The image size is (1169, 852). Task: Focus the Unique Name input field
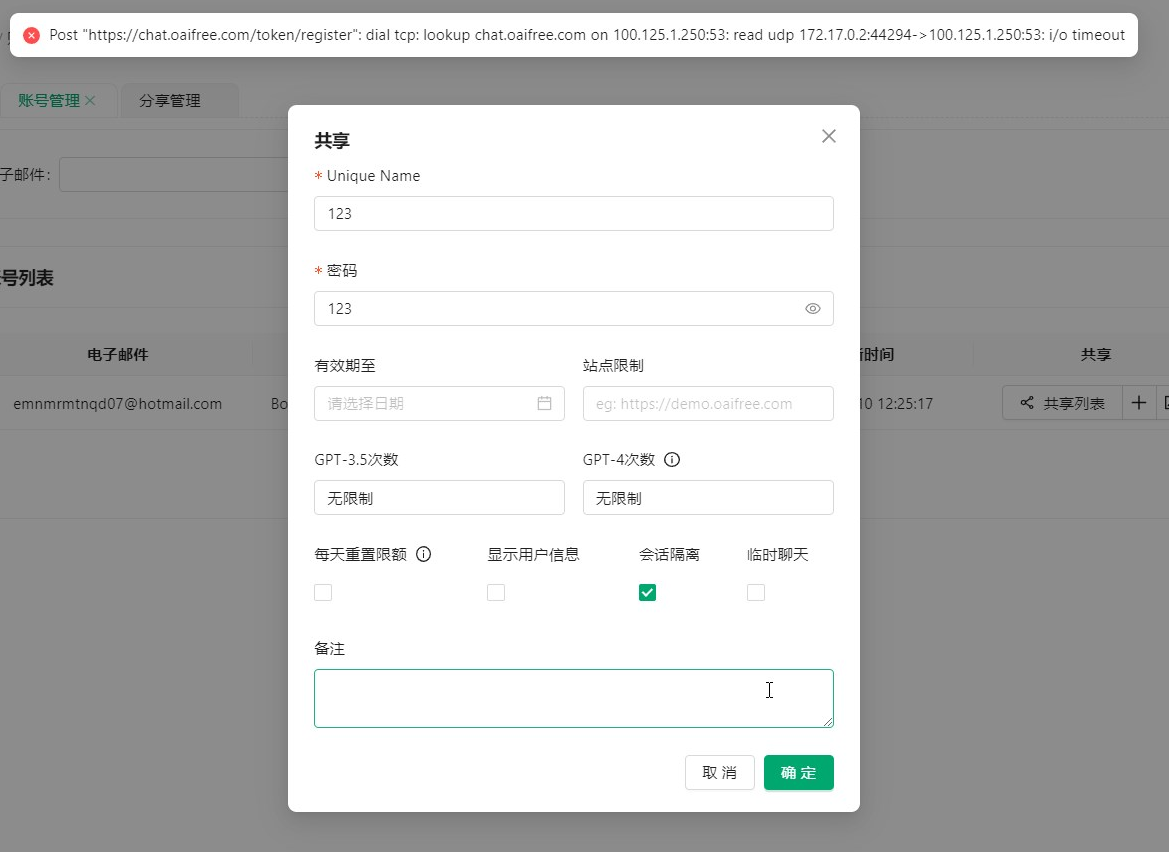pyautogui.click(x=573, y=214)
